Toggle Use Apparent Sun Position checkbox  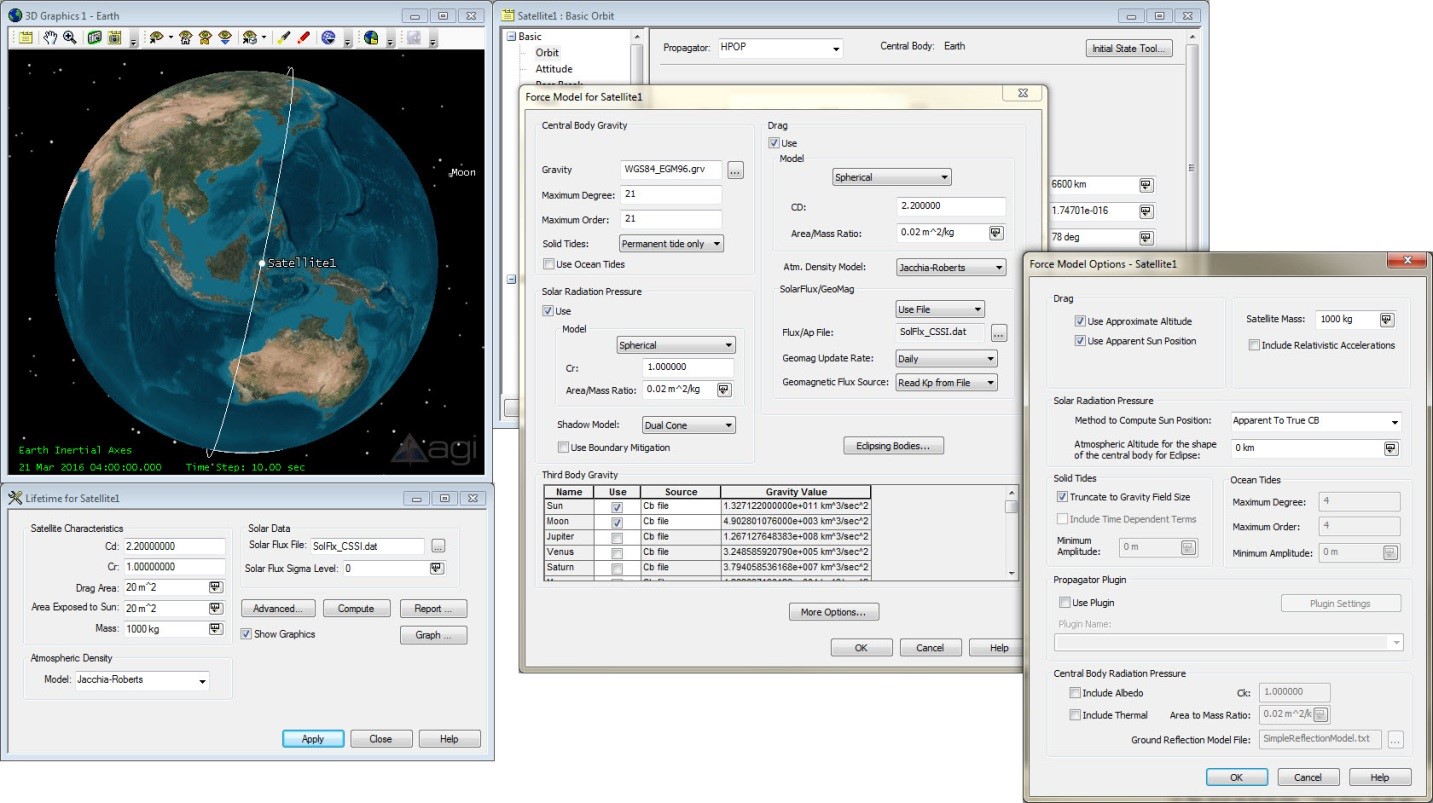coord(1080,341)
